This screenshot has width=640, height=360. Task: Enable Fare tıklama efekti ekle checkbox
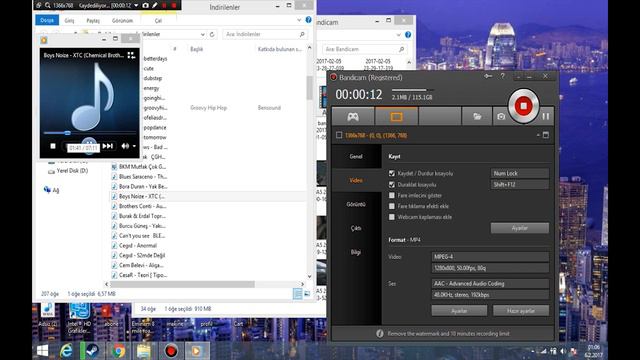point(392,206)
